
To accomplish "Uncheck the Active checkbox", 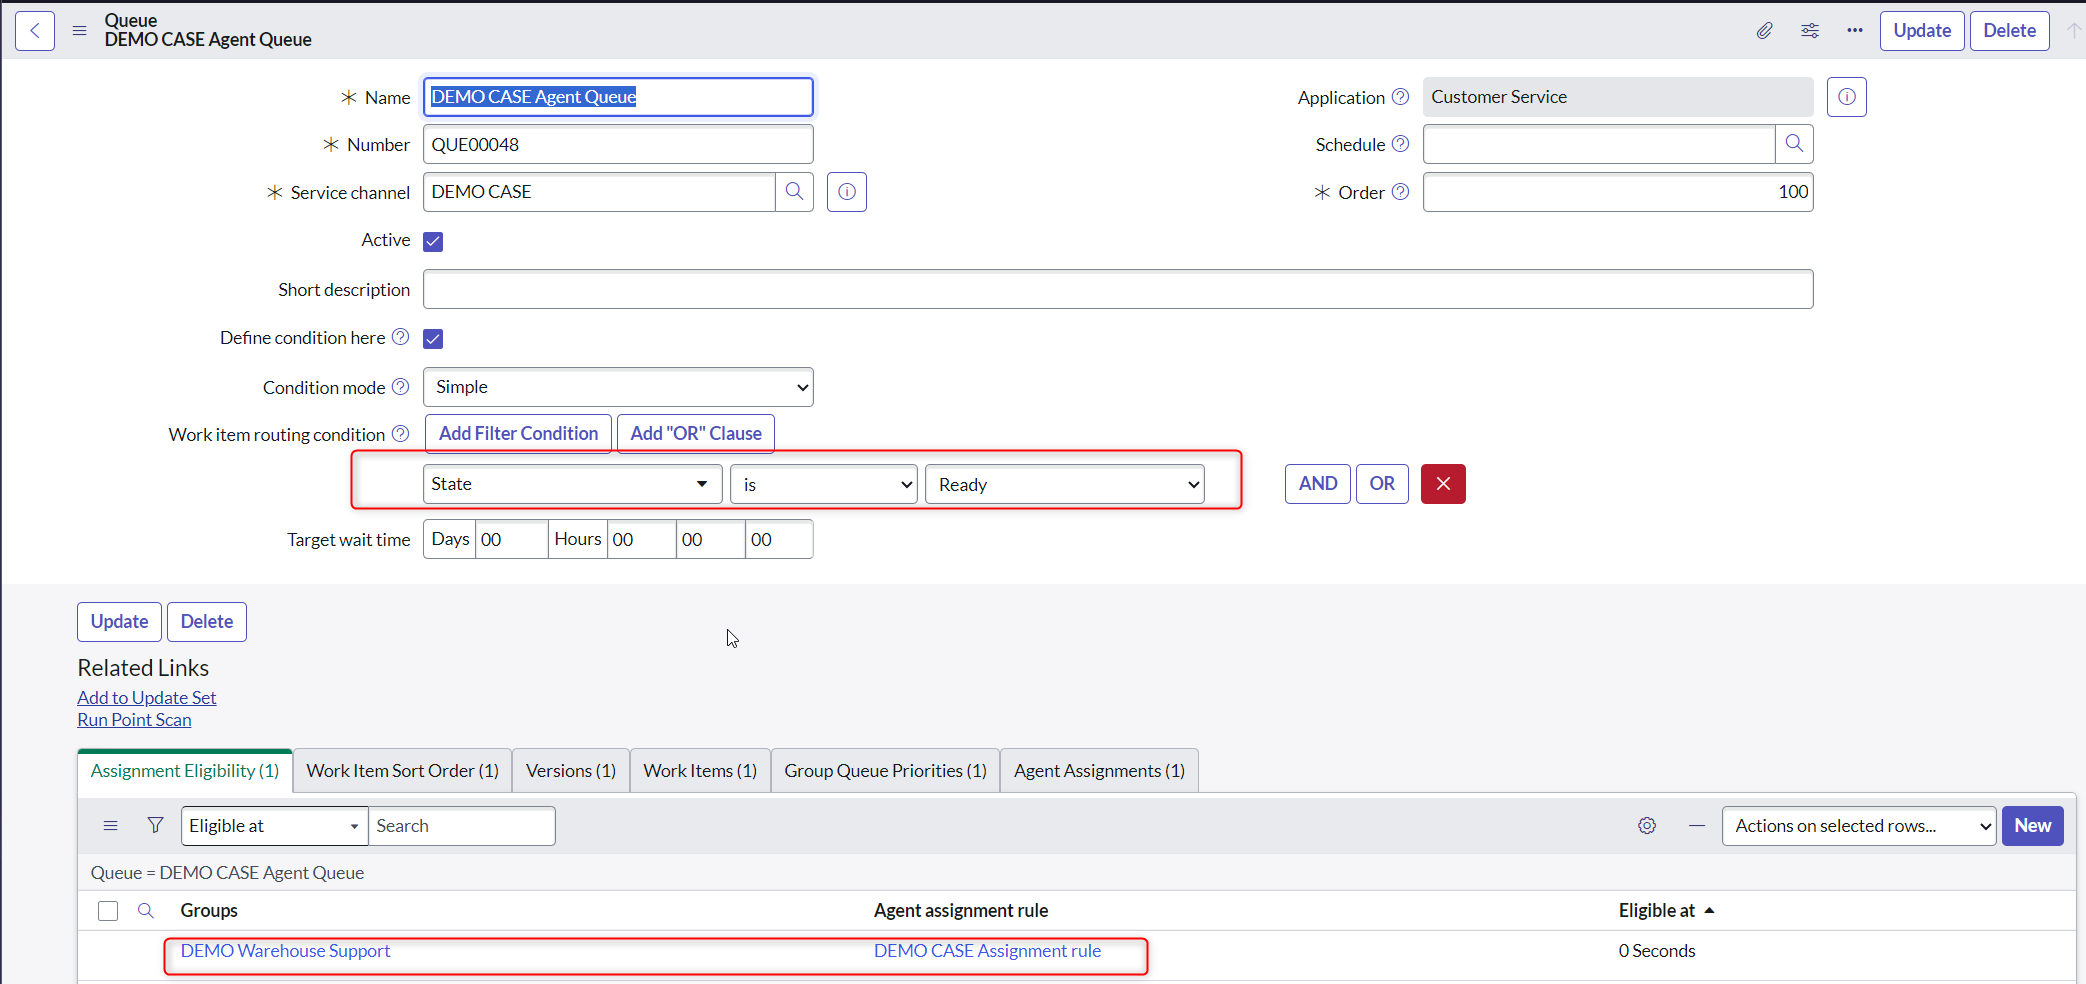I will tap(433, 241).
